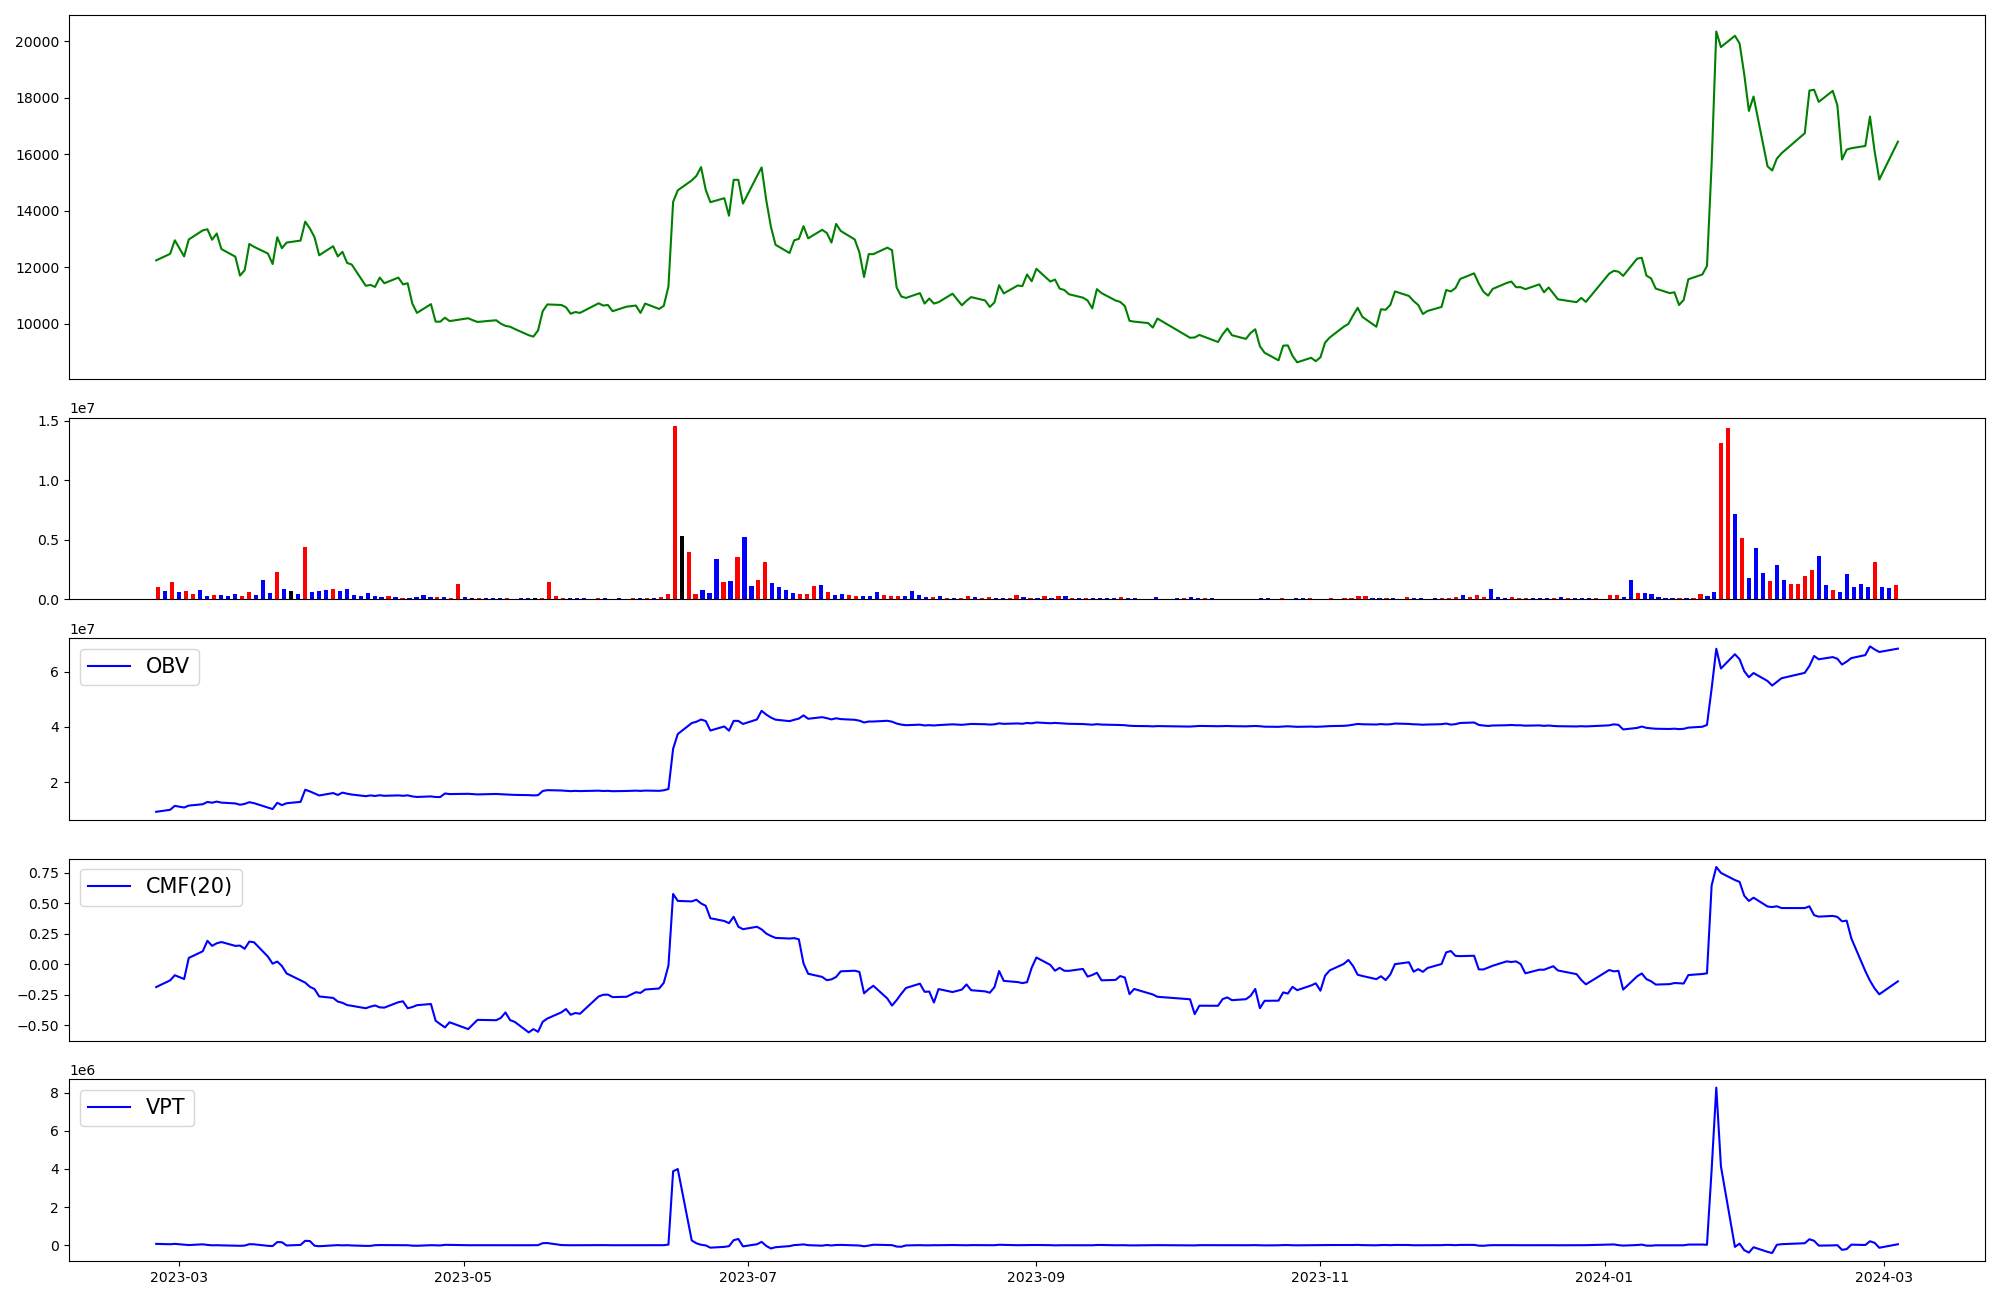Click the CMF peak in late January 2024
Viewport: 2000px width, 1300px height.
pos(1716,867)
